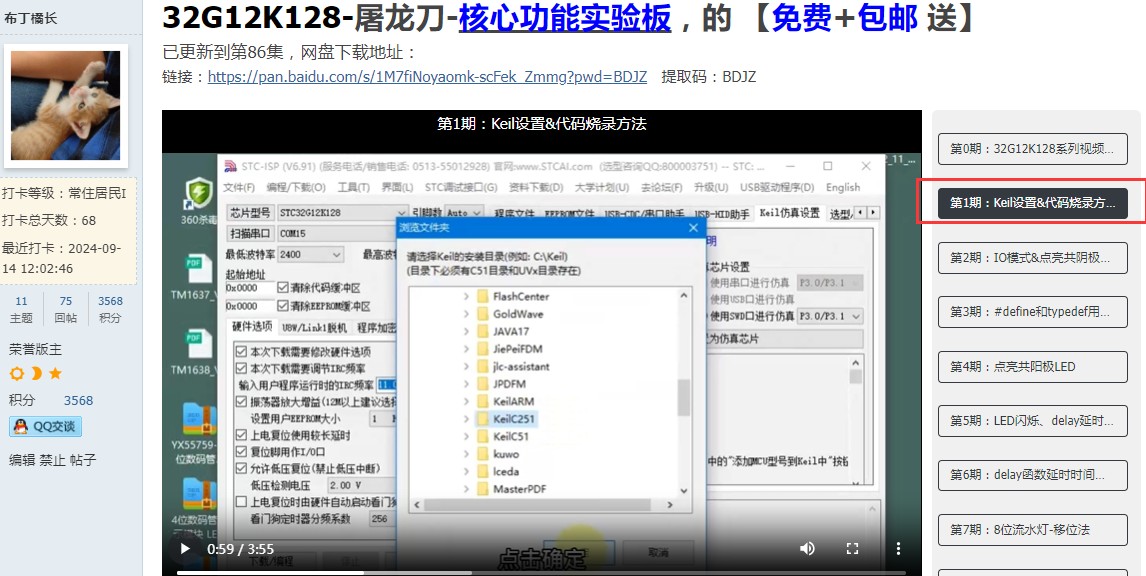Open the COM15 serial port dropdown
1146x576 pixels.
[339, 234]
